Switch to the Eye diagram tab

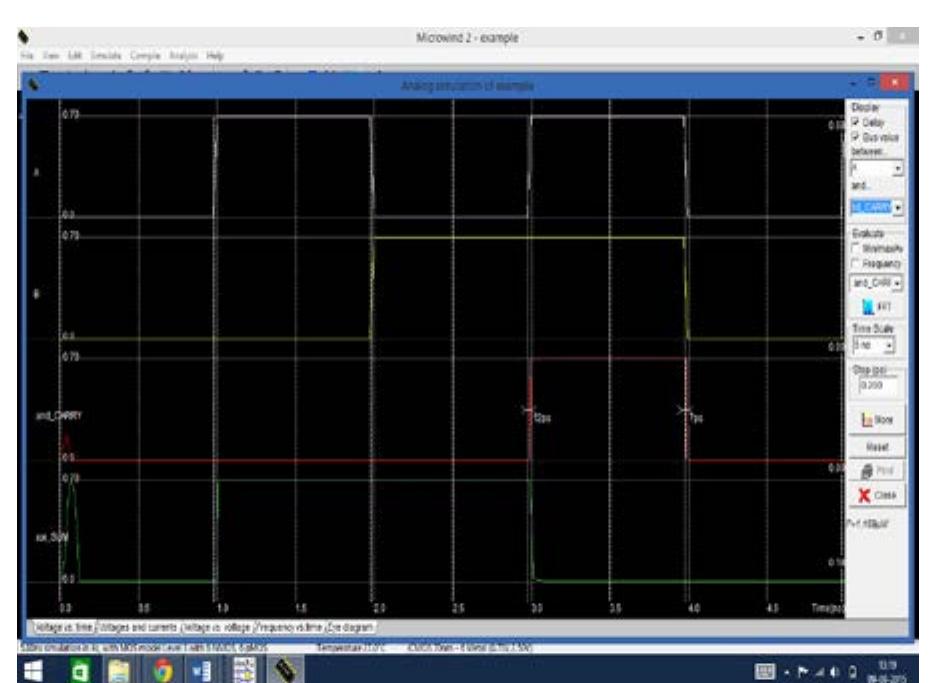click(347, 626)
